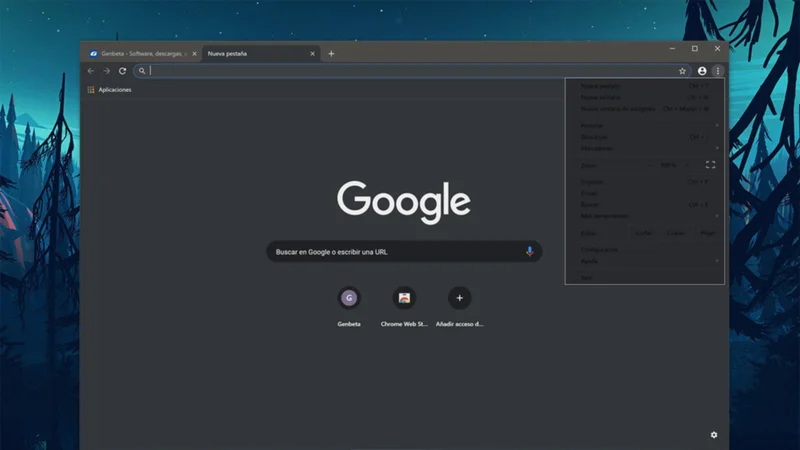Open the Chrome Web Store shortcut
The image size is (800, 450).
(404, 298)
